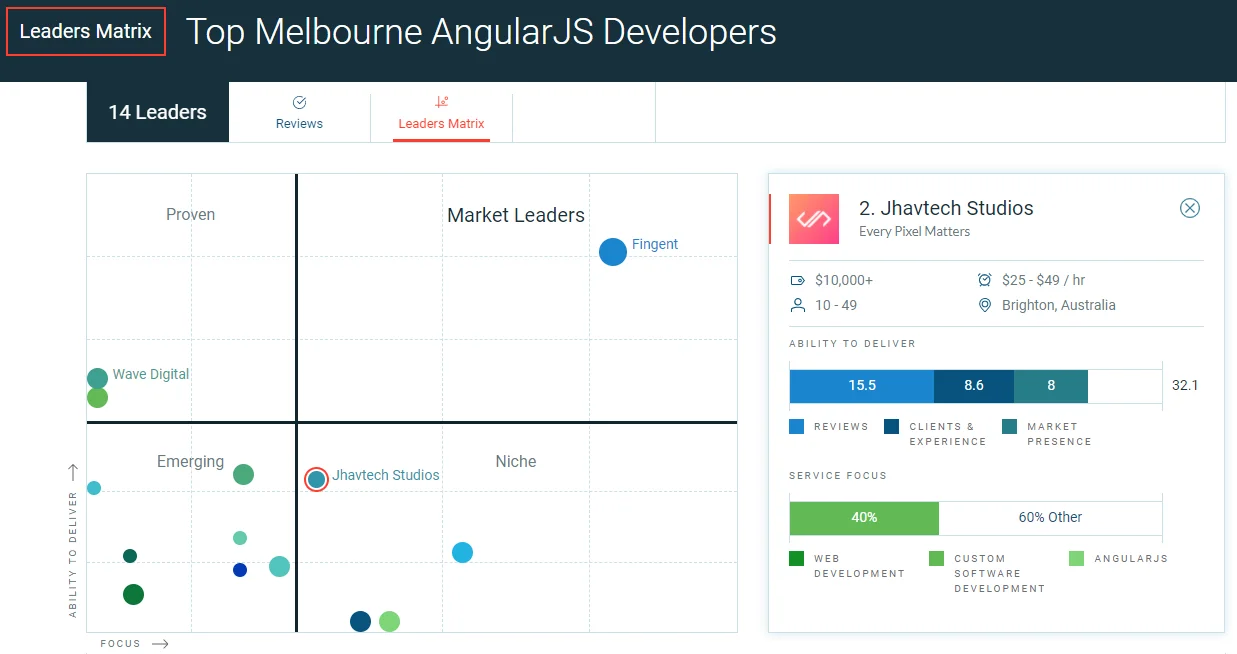
Task: Close the Jhavtech Studios details panel
Action: click(x=1189, y=208)
